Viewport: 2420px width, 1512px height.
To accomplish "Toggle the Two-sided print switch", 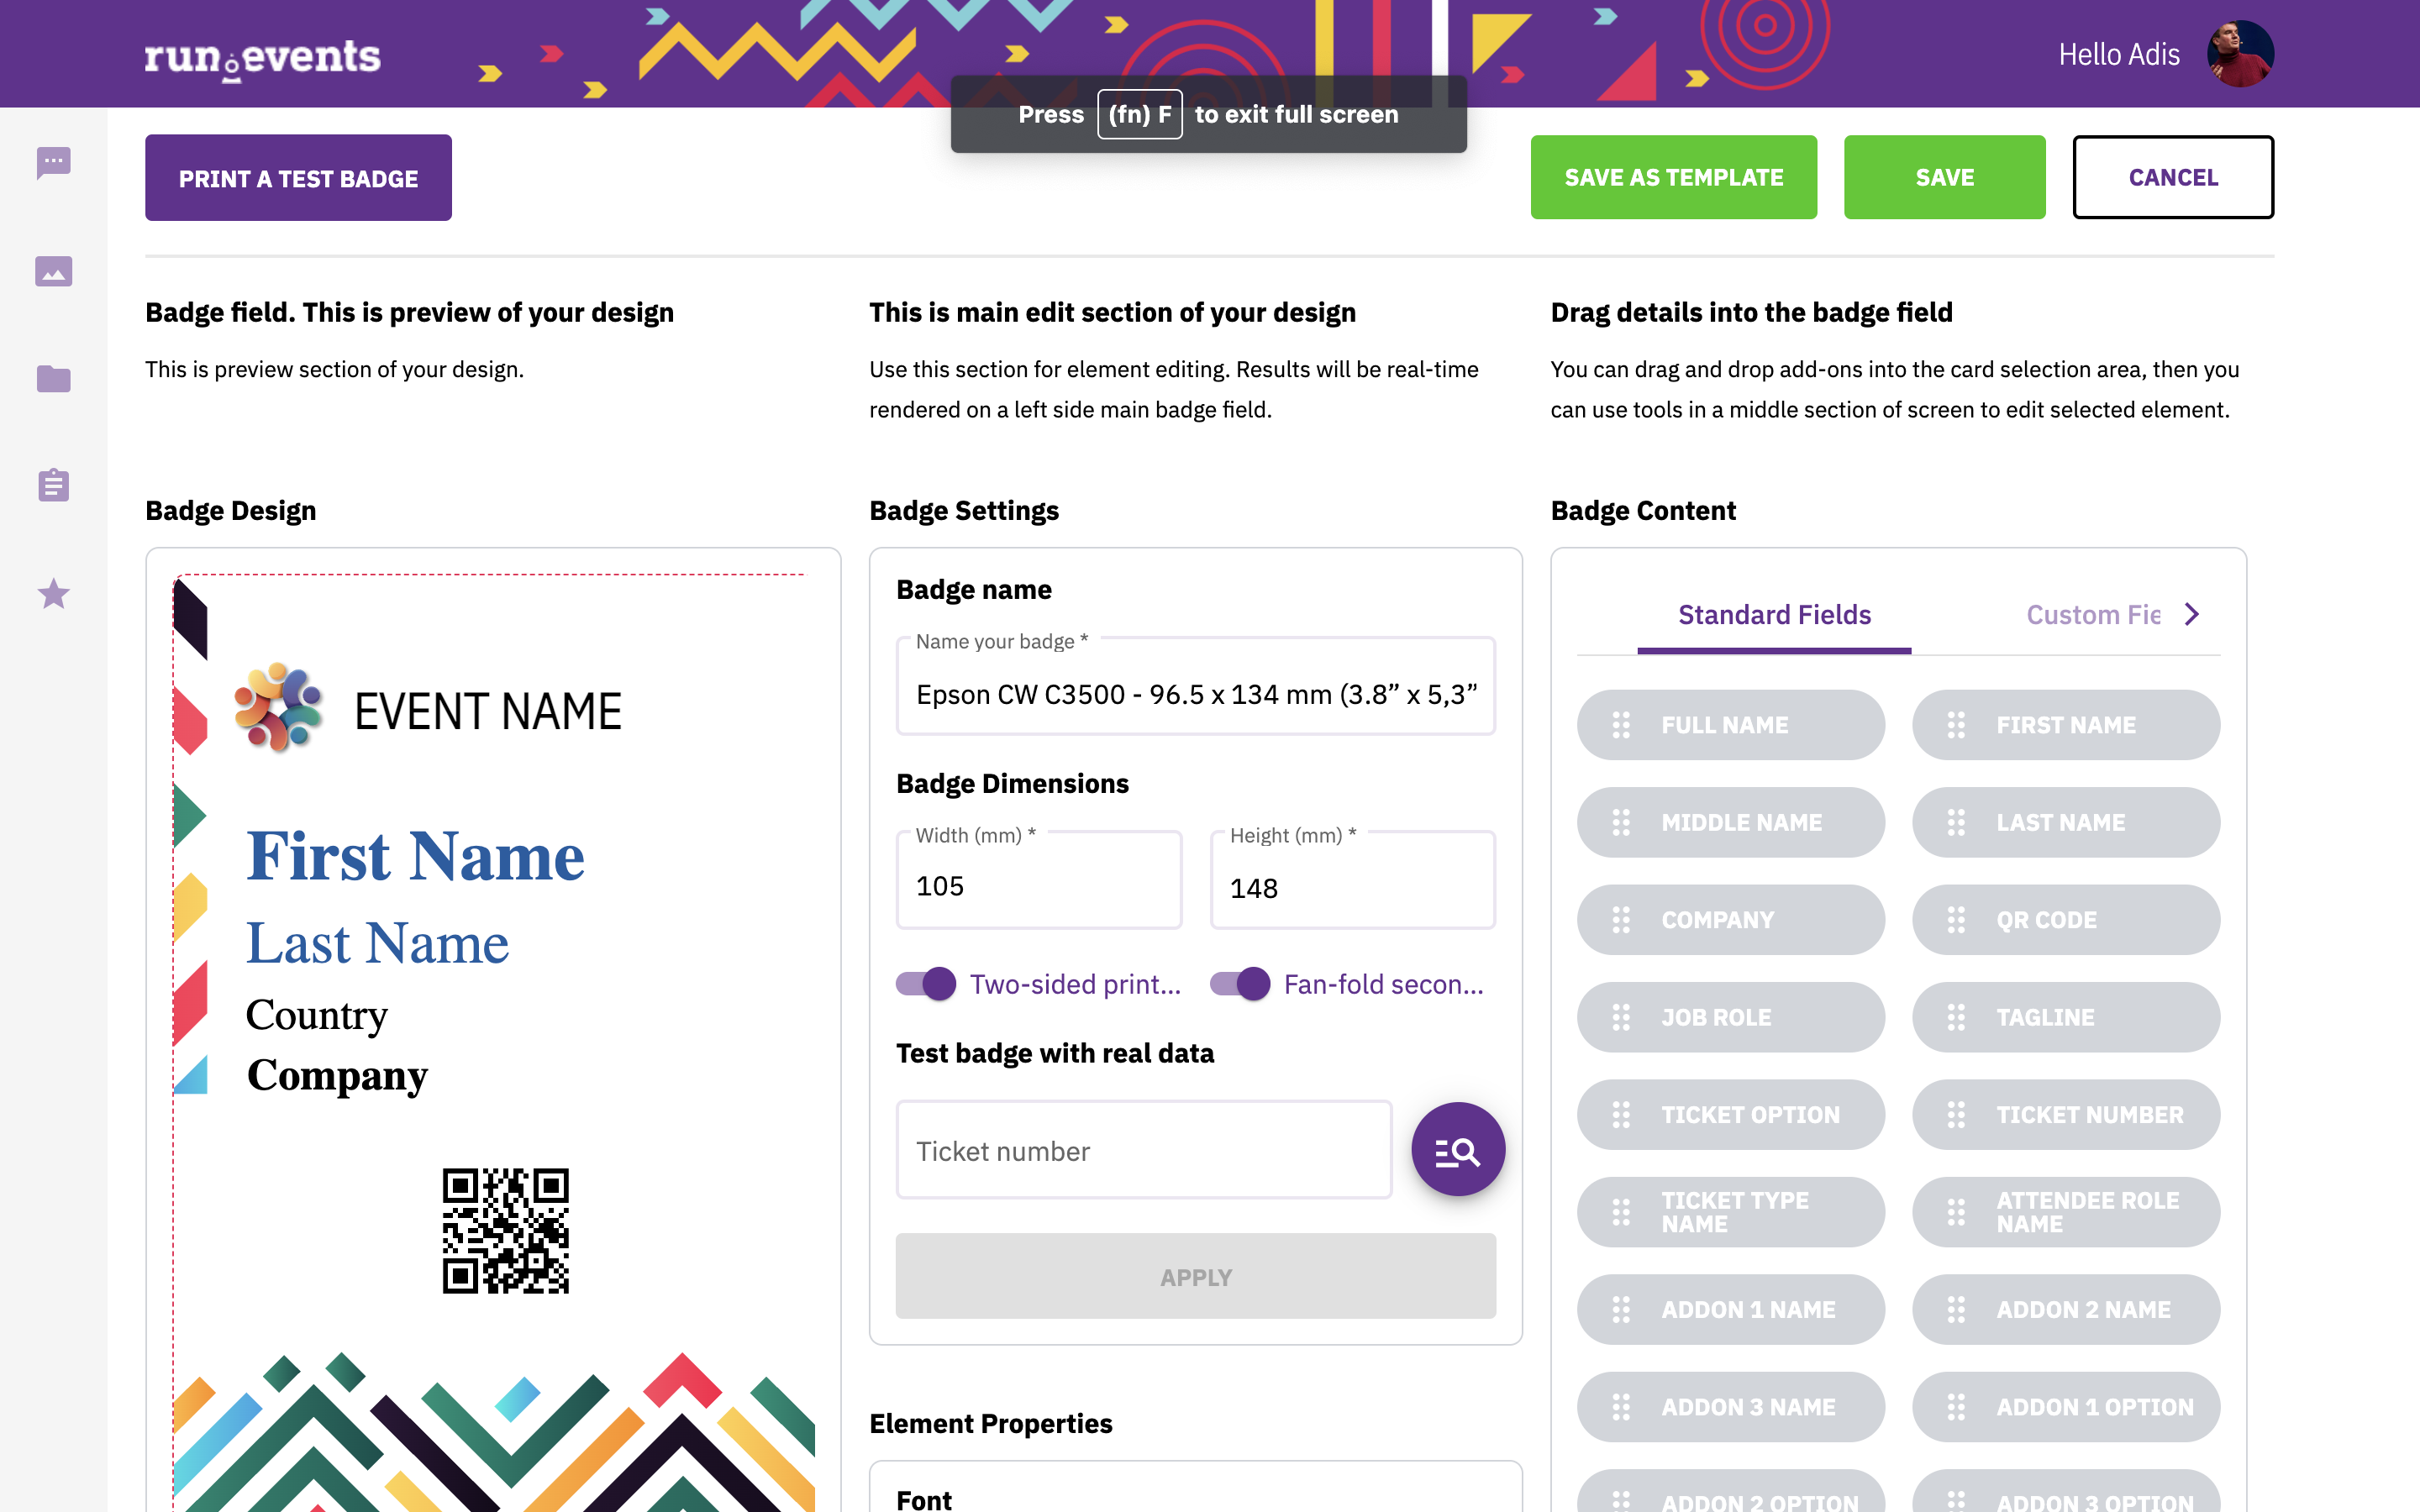I will [926, 984].
